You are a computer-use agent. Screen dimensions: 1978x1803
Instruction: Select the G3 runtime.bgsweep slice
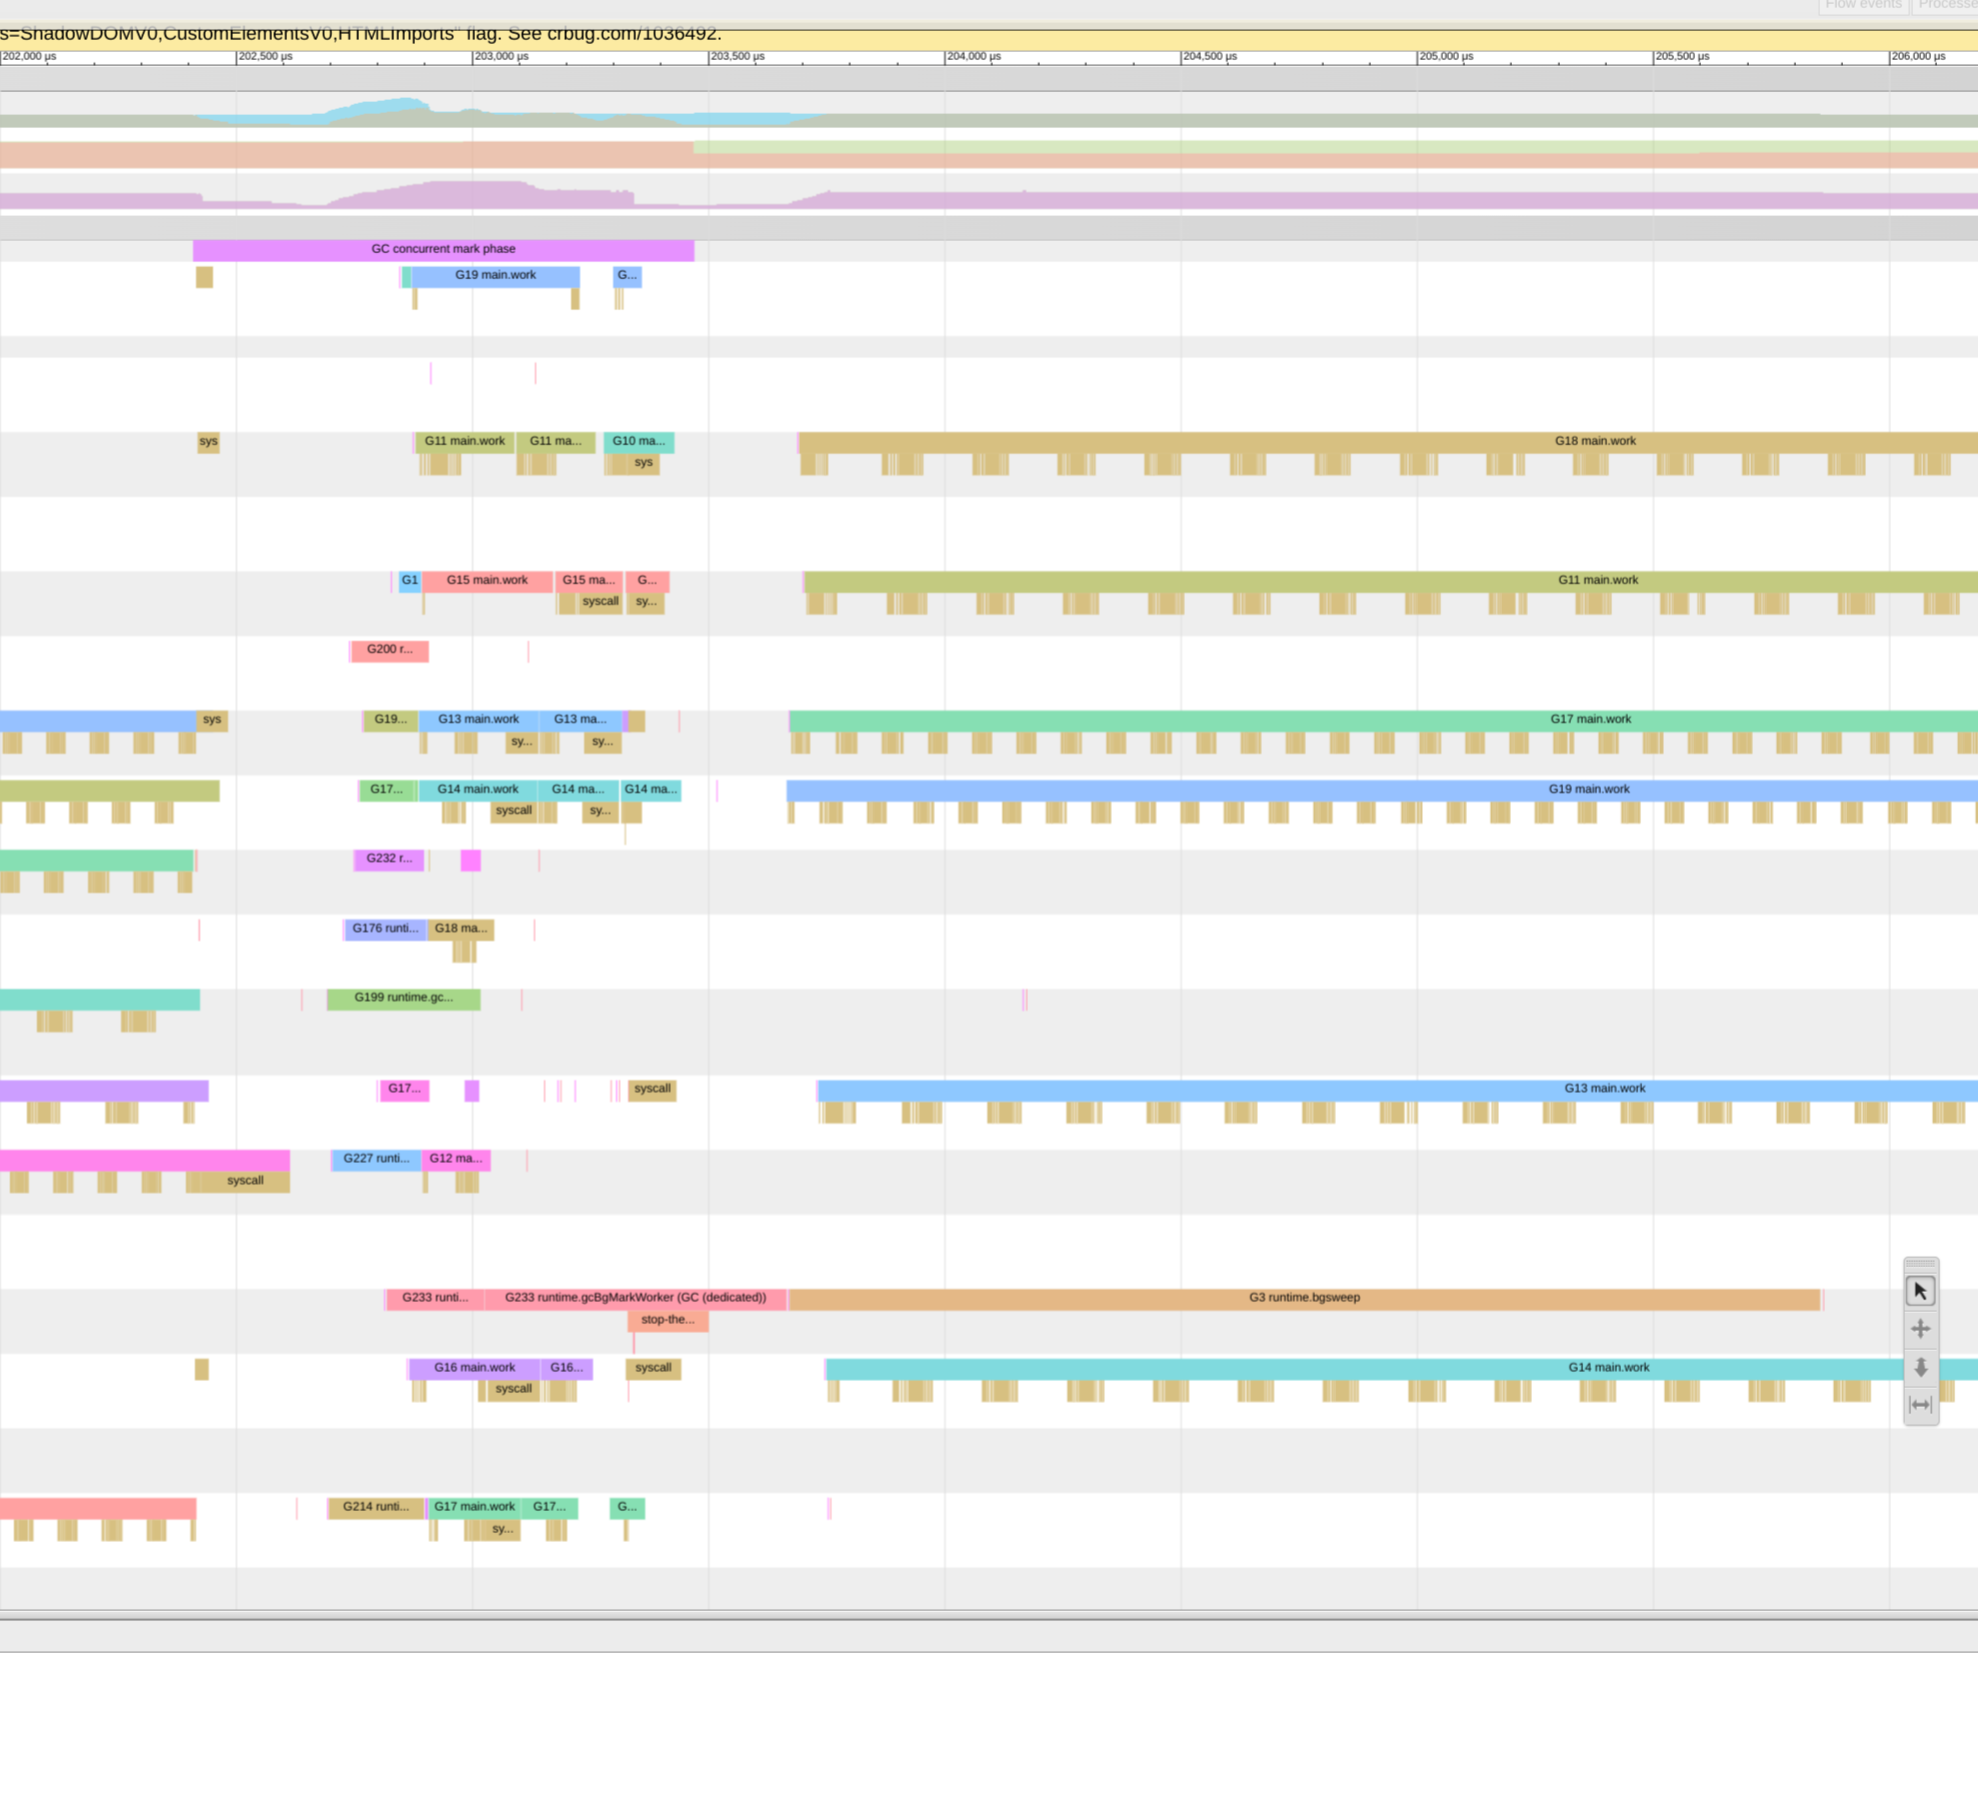(x=1304, y=1299)
